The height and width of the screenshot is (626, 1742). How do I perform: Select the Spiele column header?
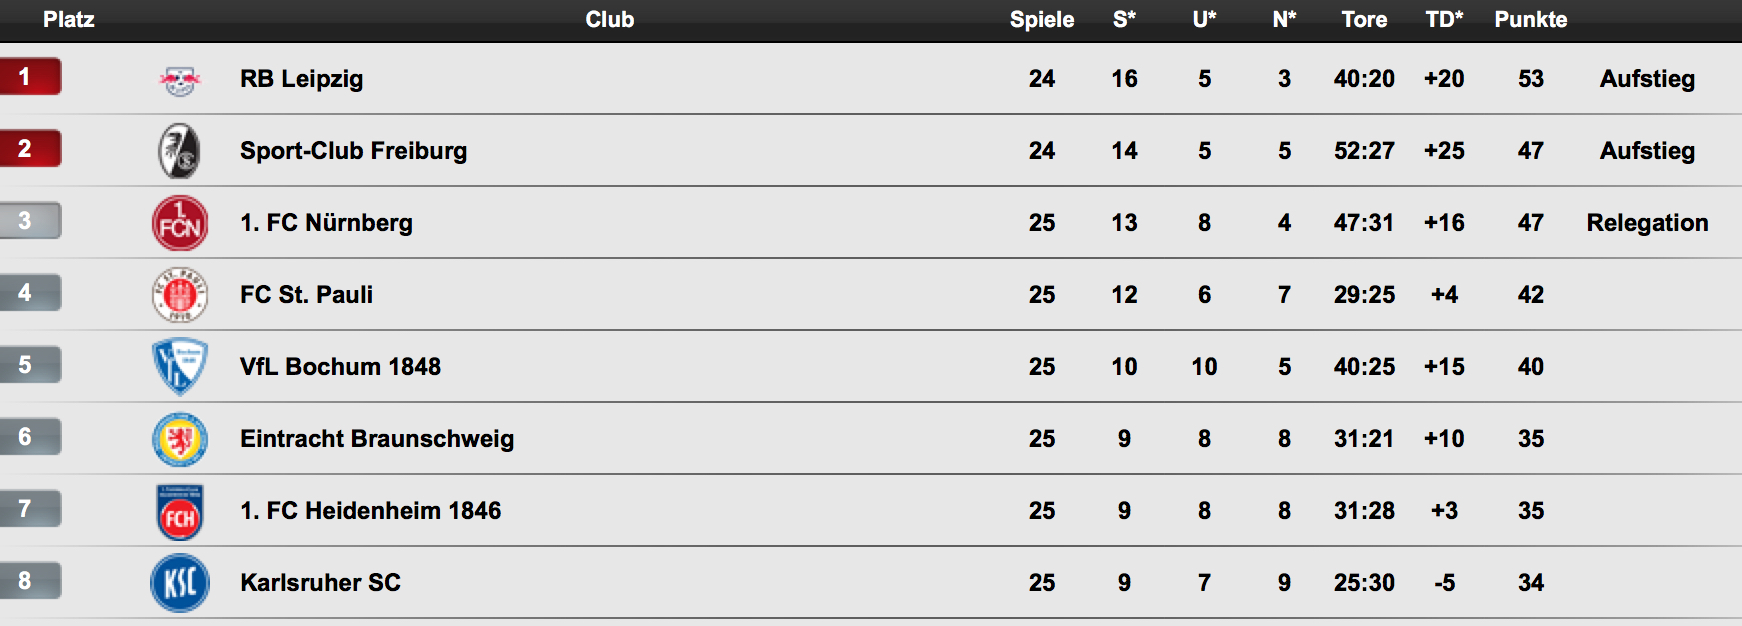1042,19
